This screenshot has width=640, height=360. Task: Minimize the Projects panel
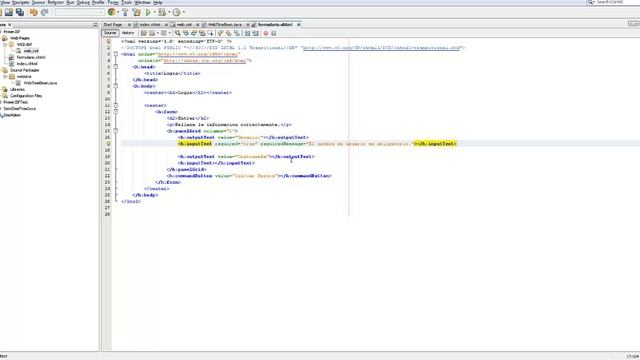pos(95,25)
